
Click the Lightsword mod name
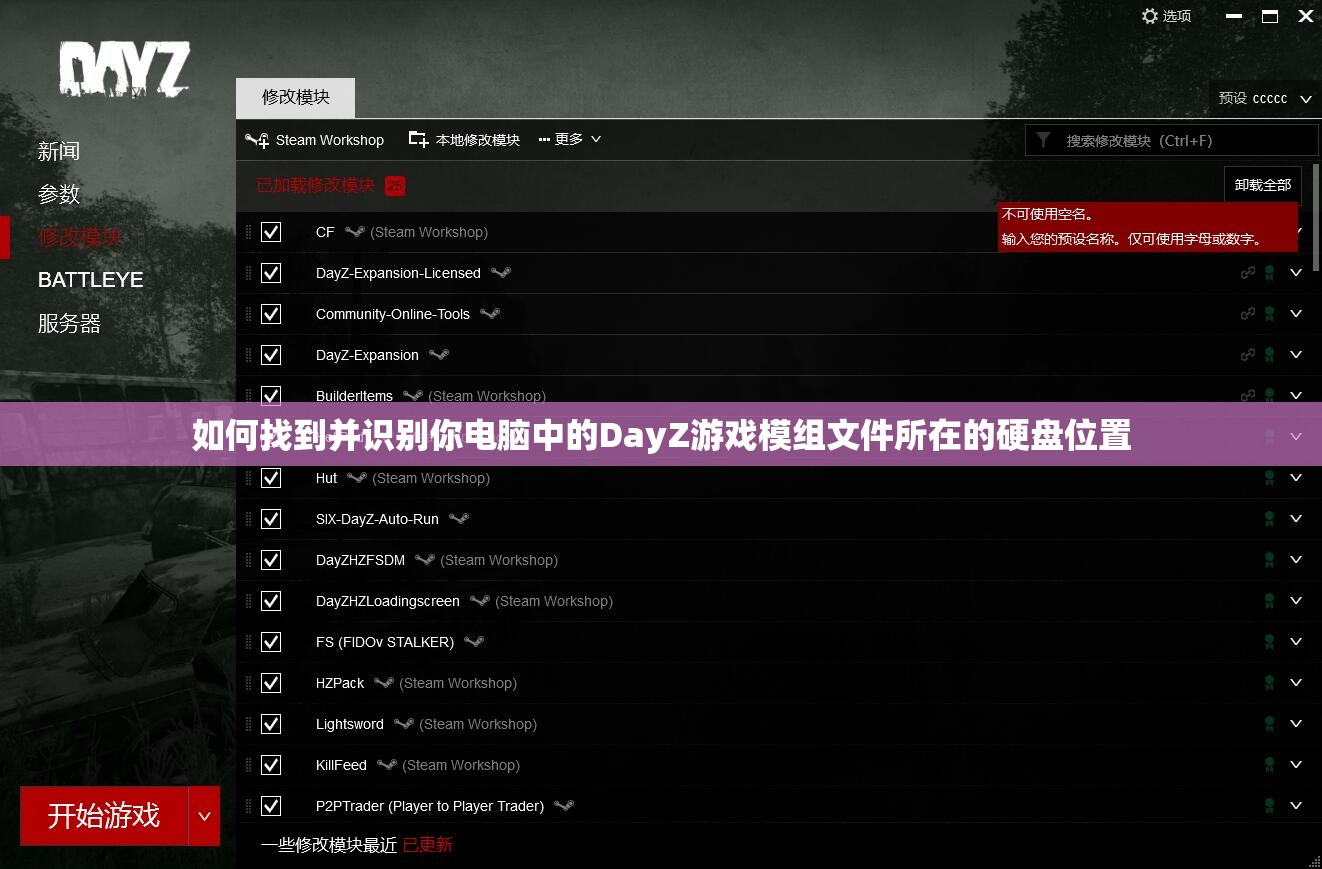pos(349,724)
